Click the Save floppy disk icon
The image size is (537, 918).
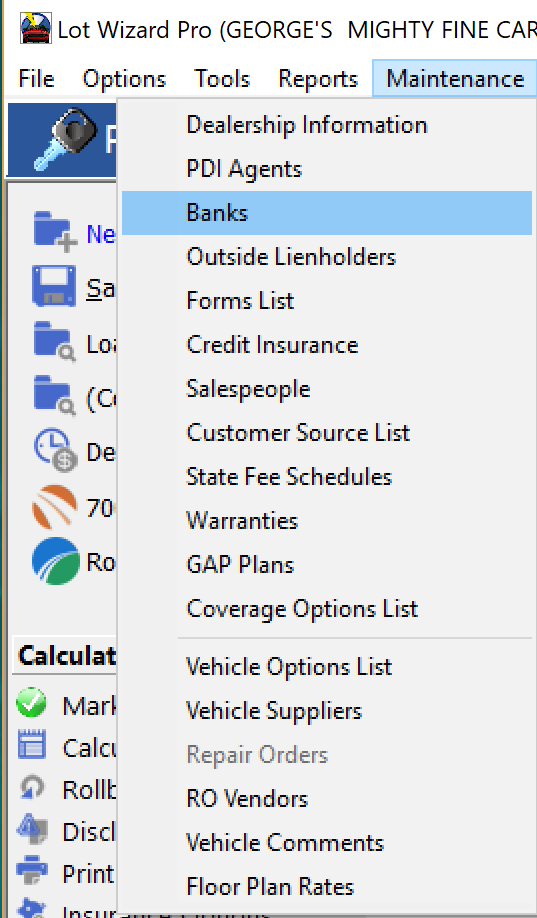click(54, 286)
